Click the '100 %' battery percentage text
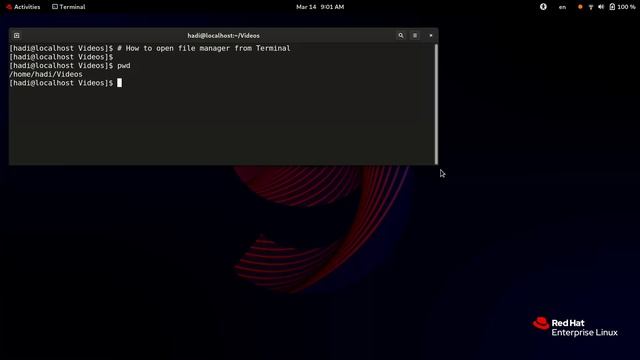Screen dimensions: 640x360 (626, 7)
